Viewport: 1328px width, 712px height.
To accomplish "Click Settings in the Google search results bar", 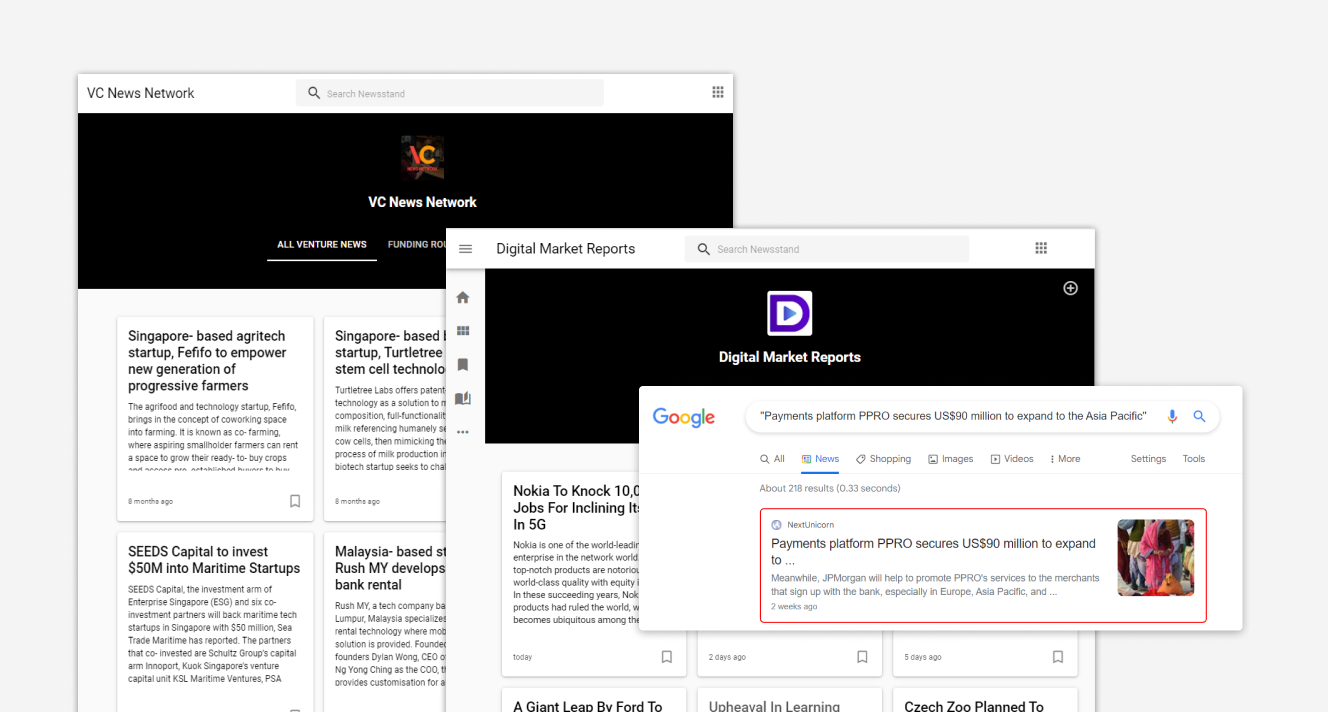I will (x=1147, y=458).
